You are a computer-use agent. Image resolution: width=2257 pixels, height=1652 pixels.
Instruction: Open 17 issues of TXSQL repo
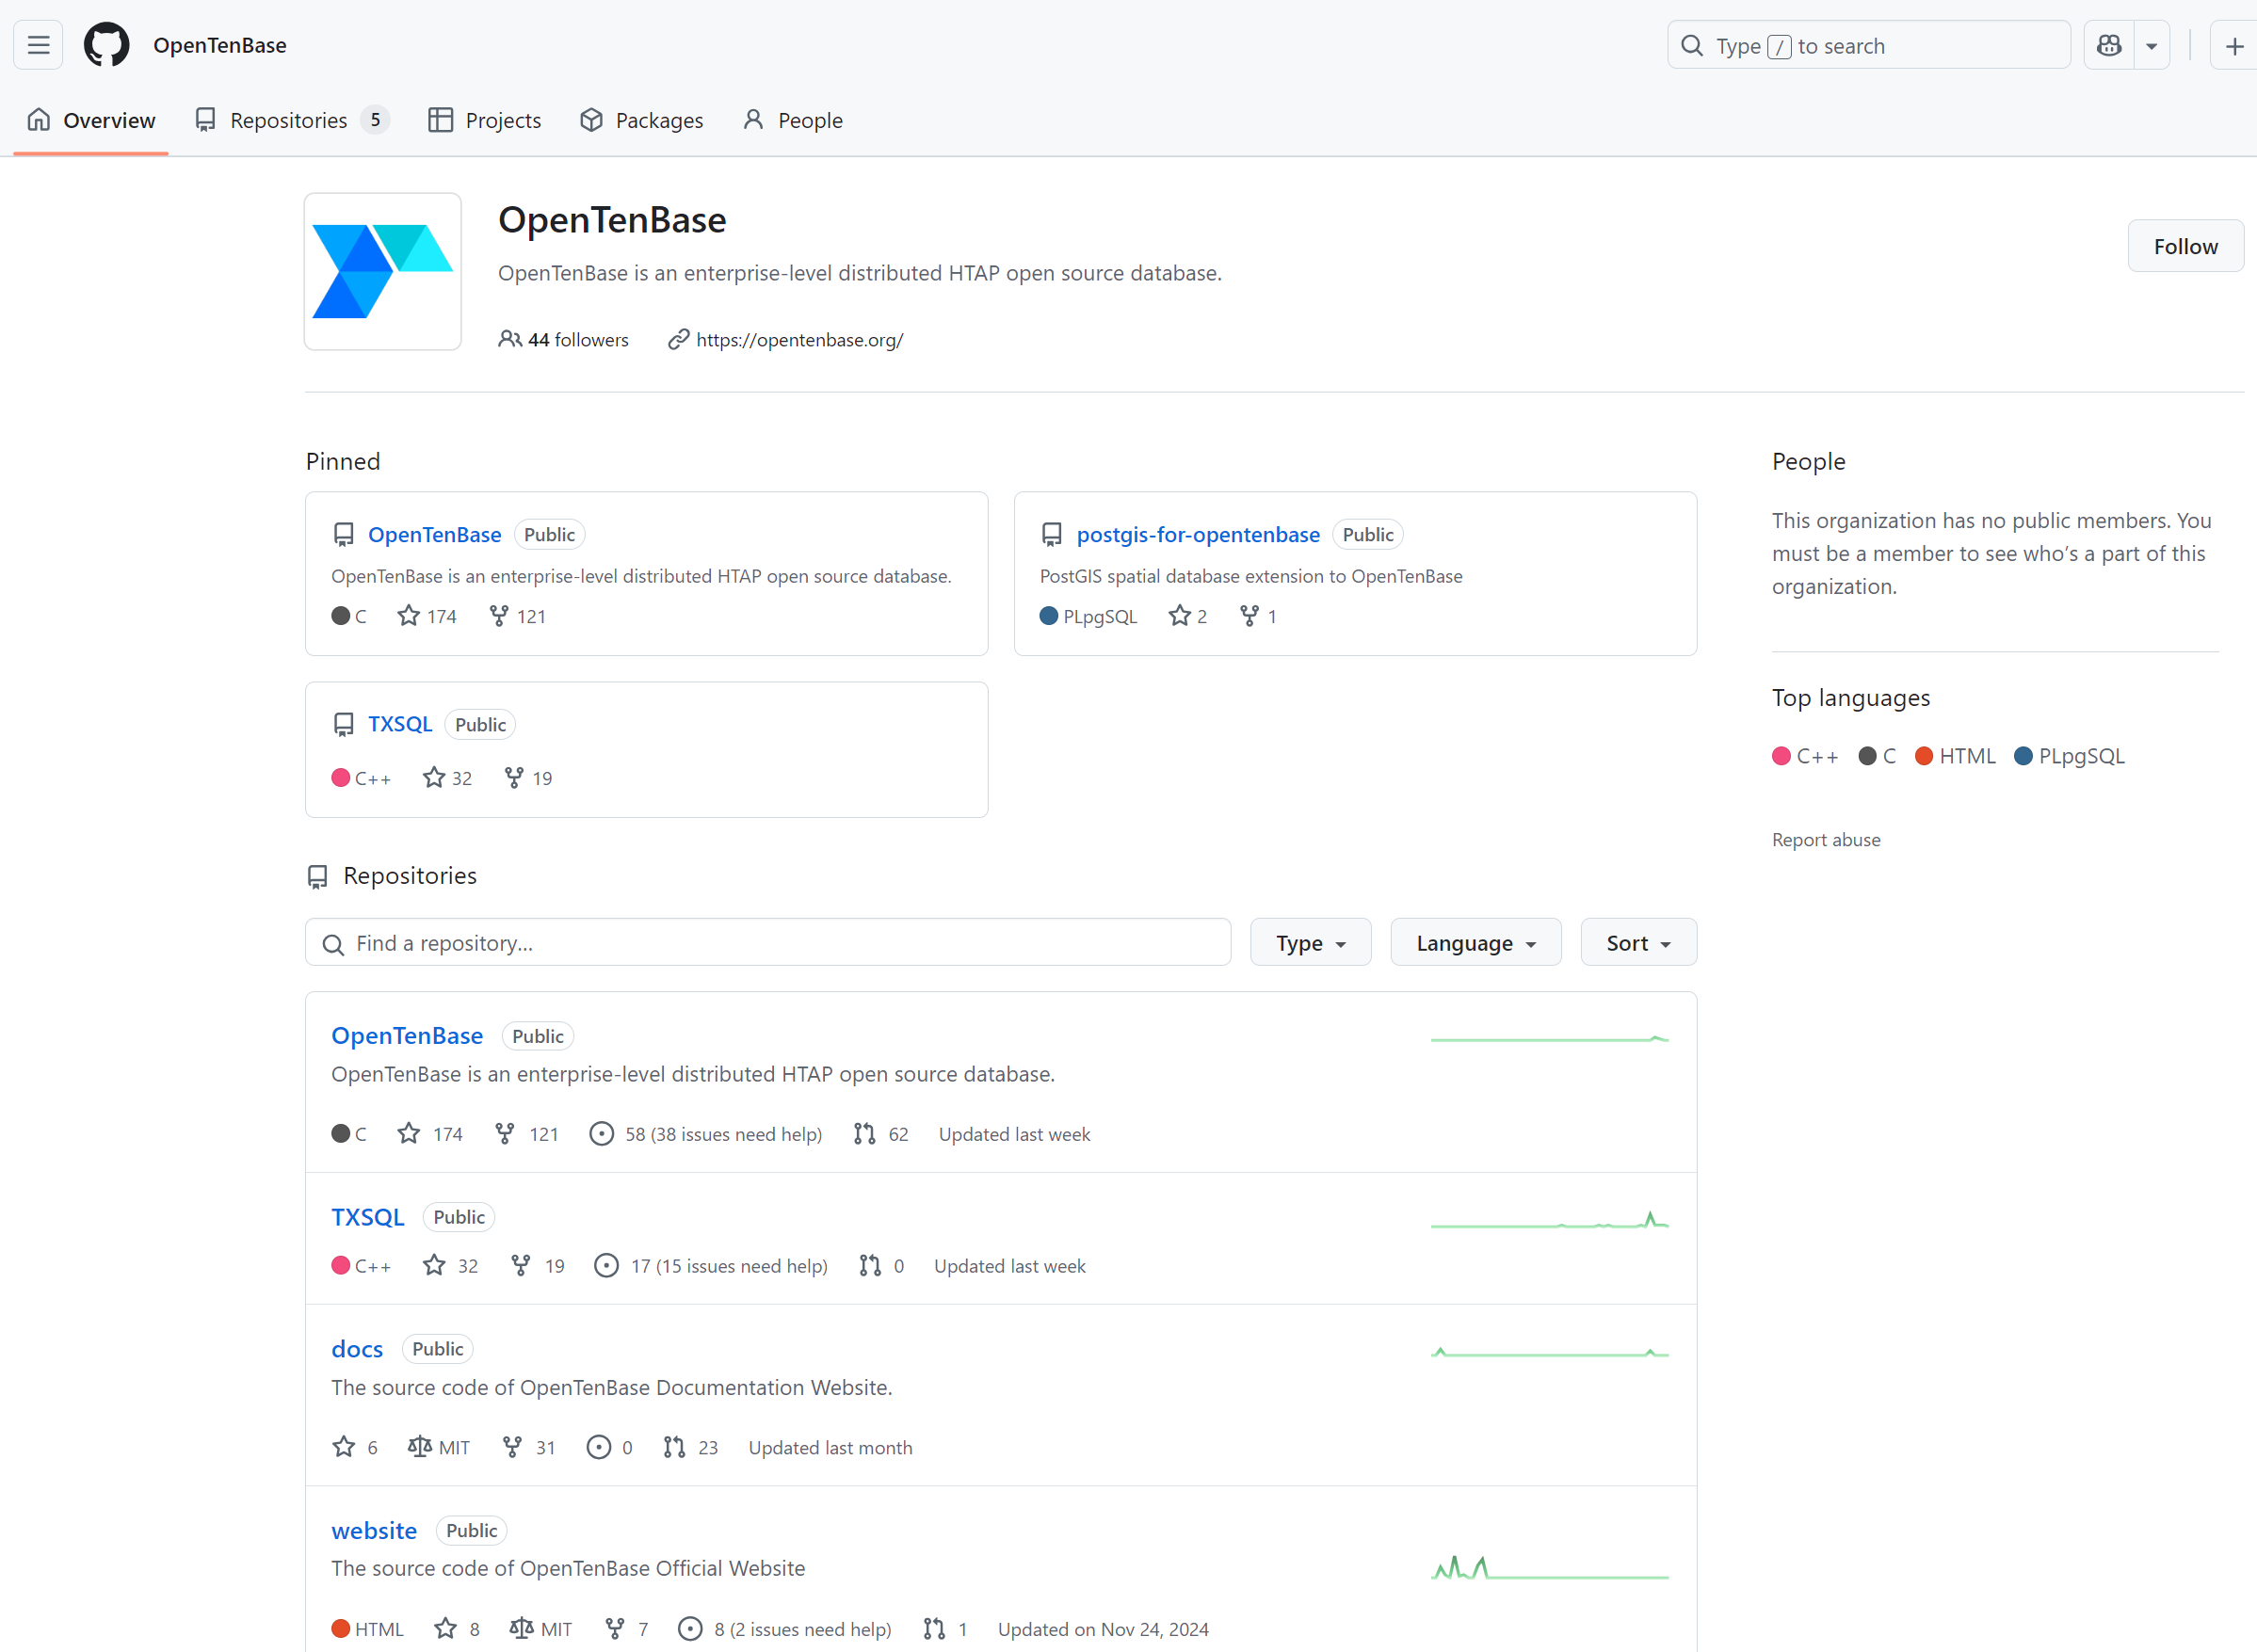pyautogui.click(x=711, y=1266)
